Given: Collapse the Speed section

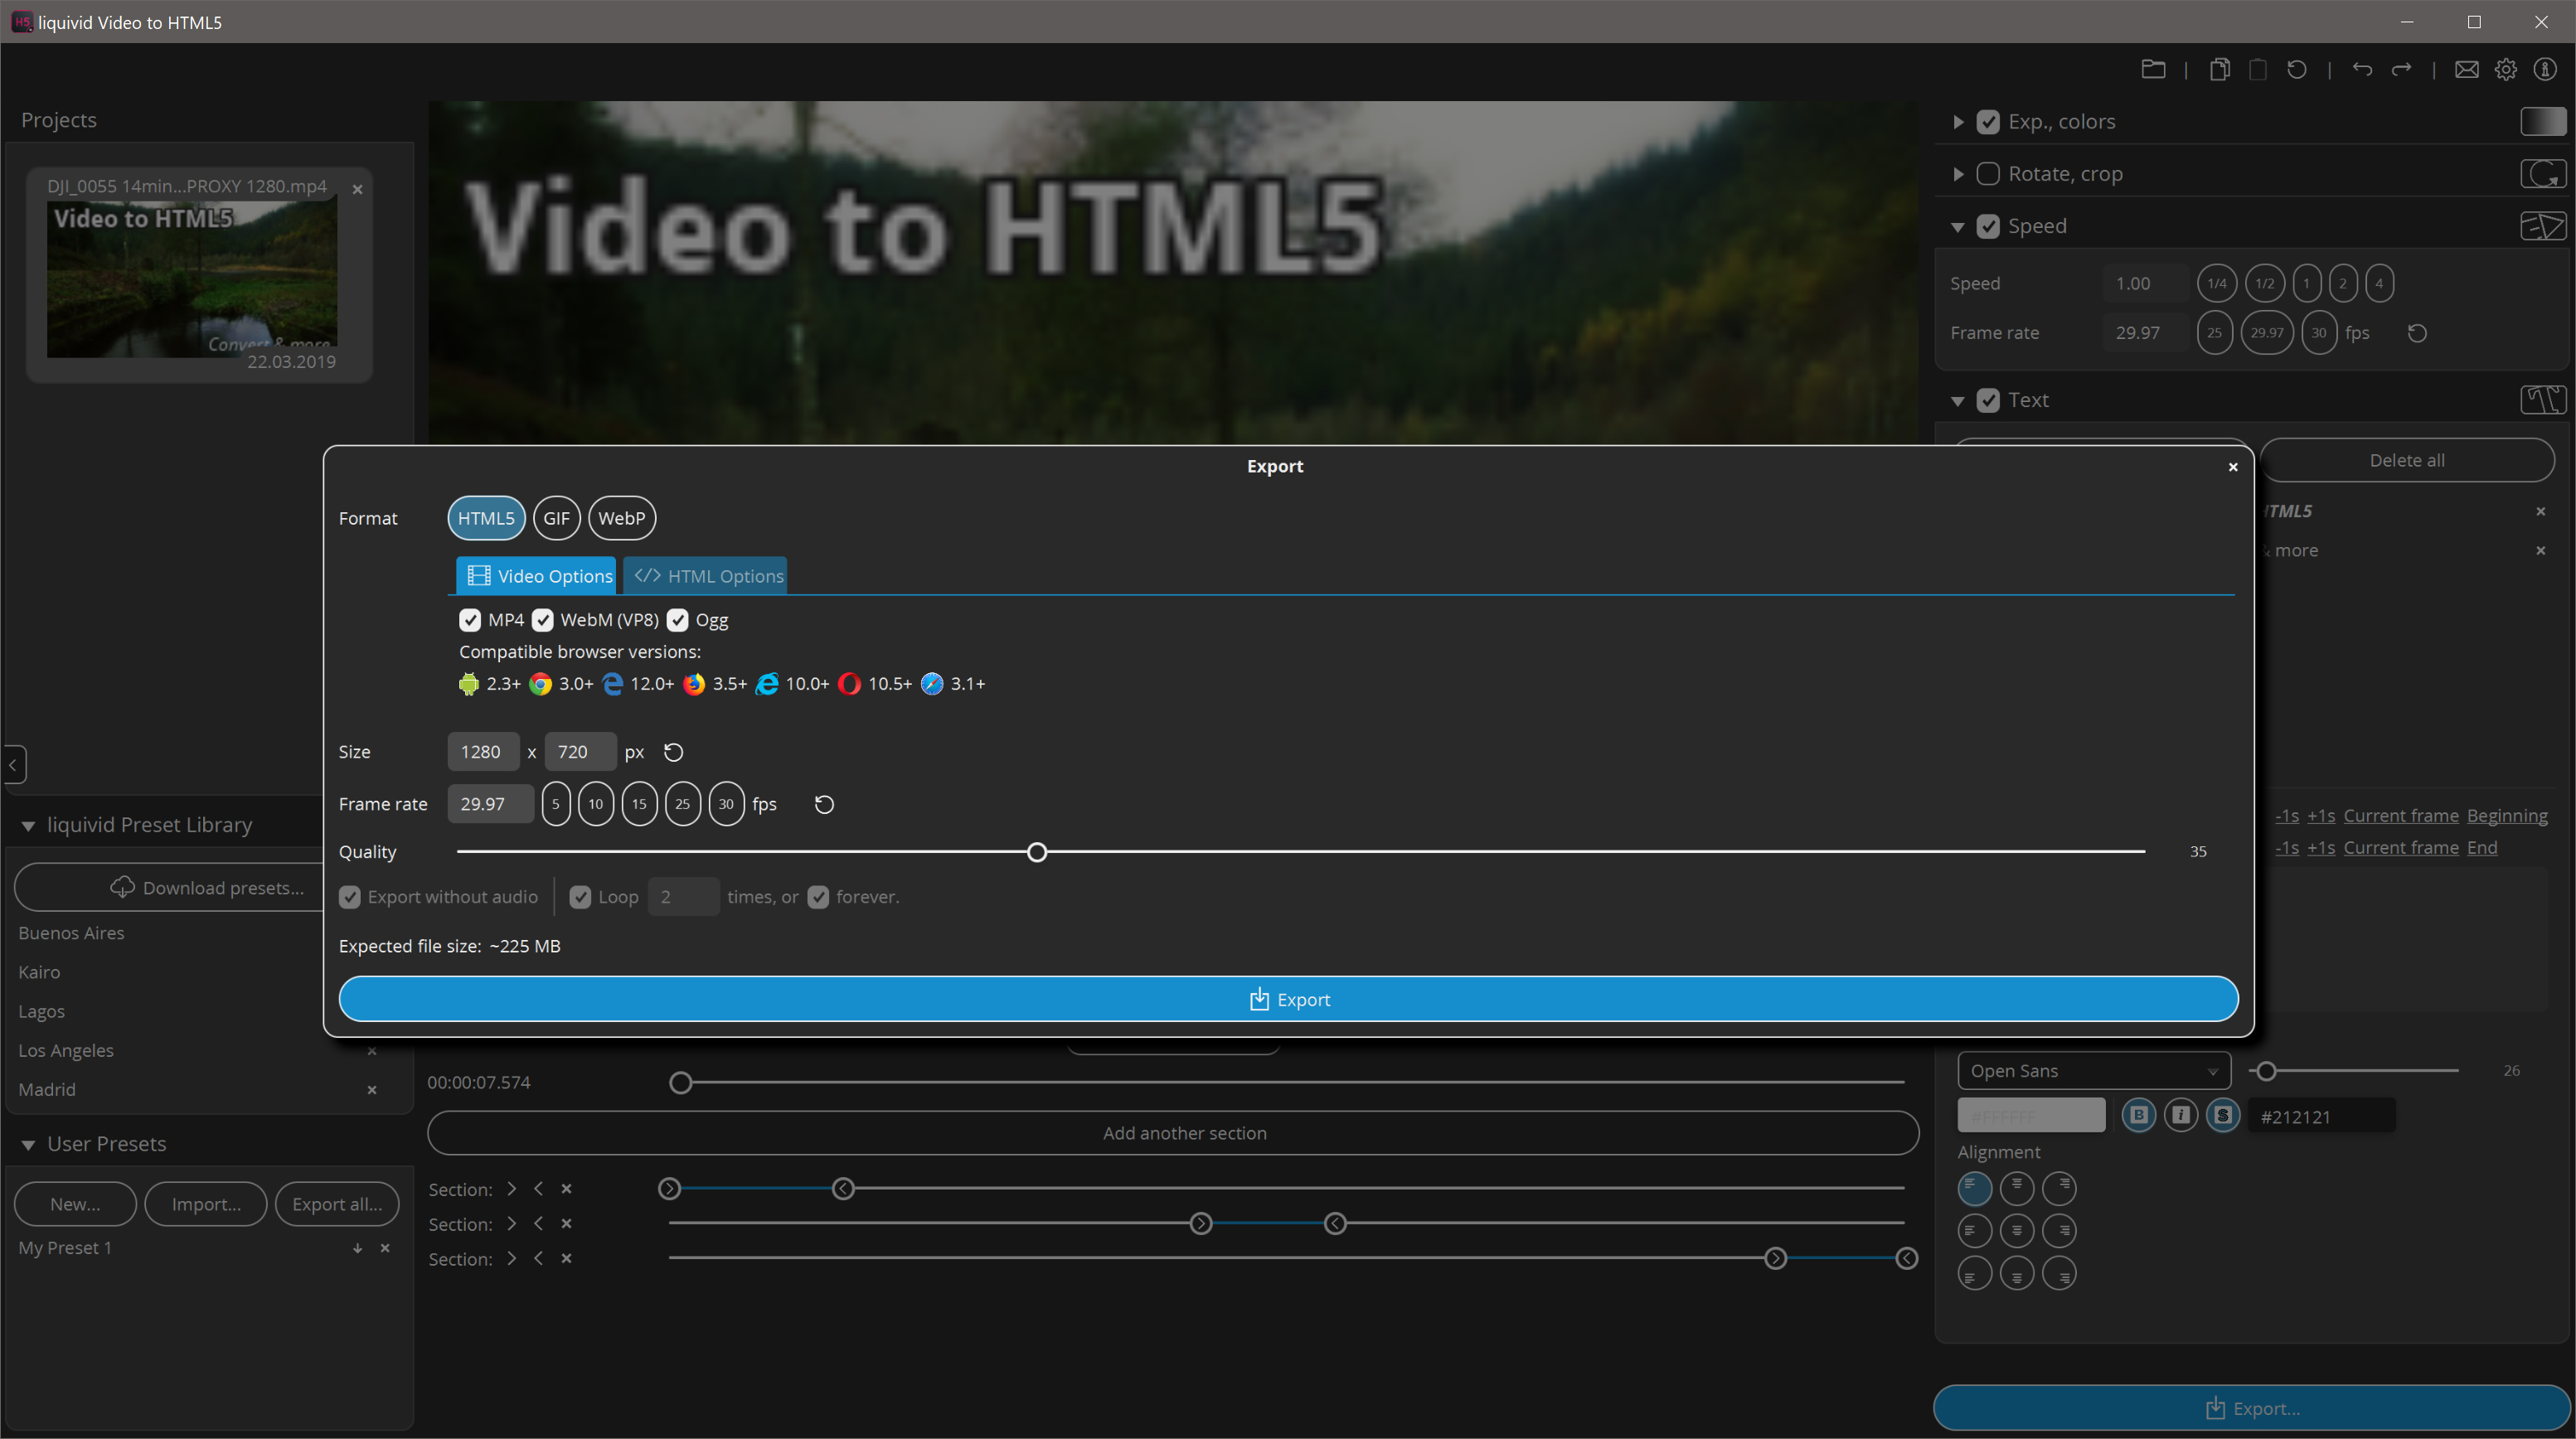Looking at the screenshot, I should click(x=1957, y=226).
